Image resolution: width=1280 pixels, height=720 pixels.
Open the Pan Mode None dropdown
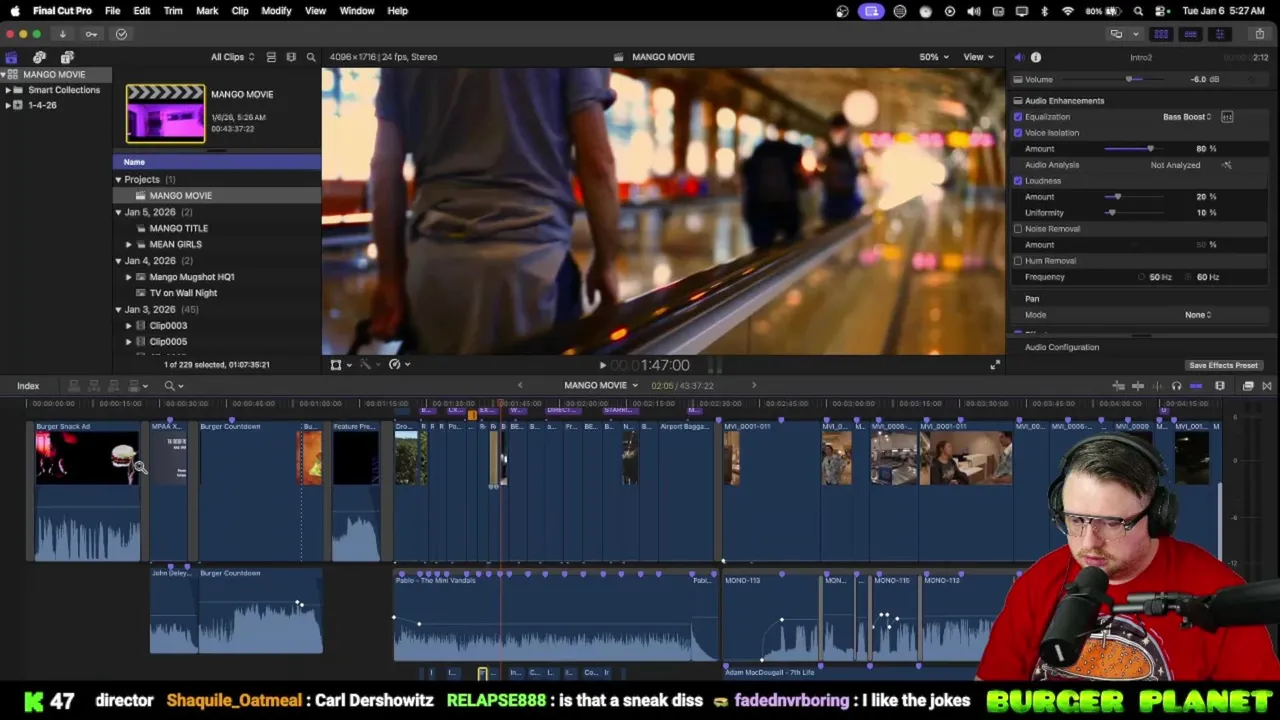click(x=1198, y=315)
